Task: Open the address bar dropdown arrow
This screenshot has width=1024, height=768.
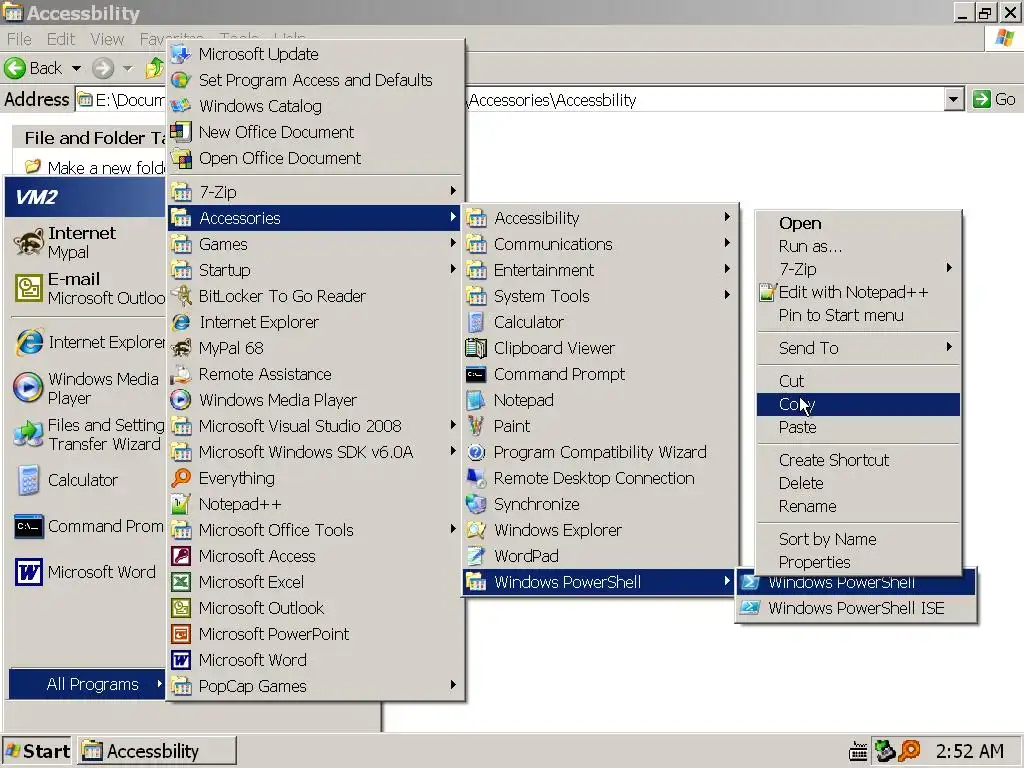Action: 953,100
